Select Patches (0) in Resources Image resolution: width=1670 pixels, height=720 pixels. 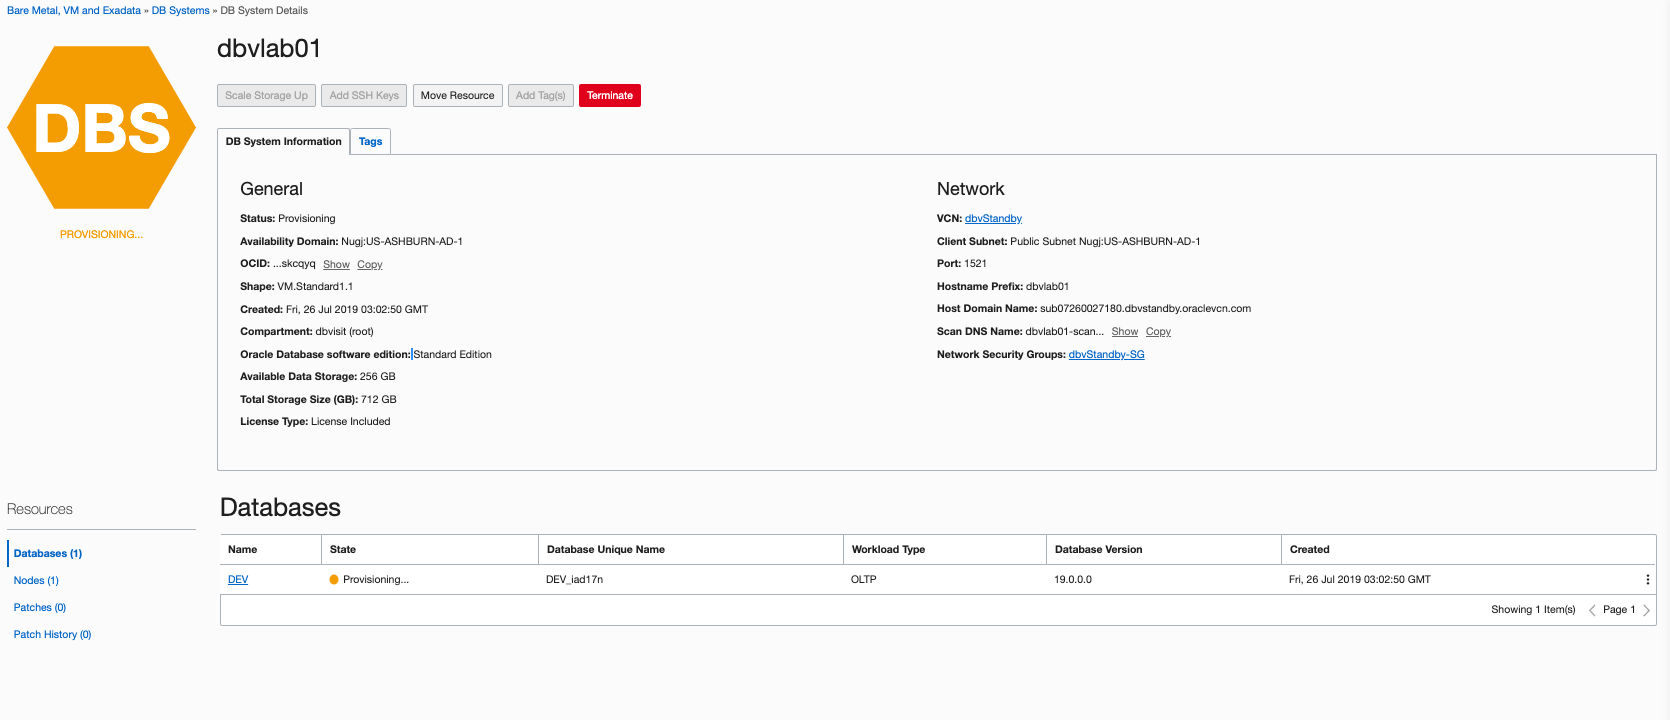[40, 608]
